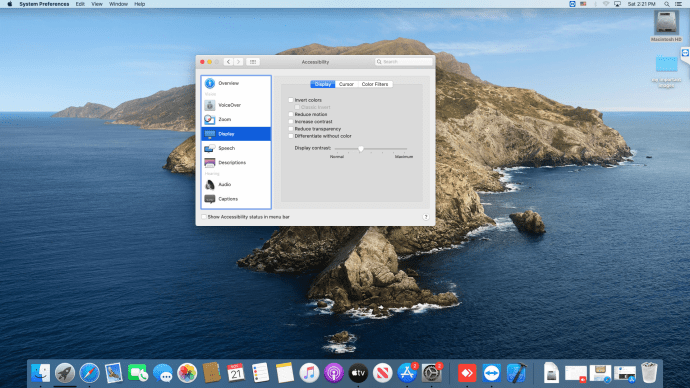Image resolution: width=690 pixels, height=388 pixels.
Task: Select the Audio hearing settings
Action: coord(236,185)
